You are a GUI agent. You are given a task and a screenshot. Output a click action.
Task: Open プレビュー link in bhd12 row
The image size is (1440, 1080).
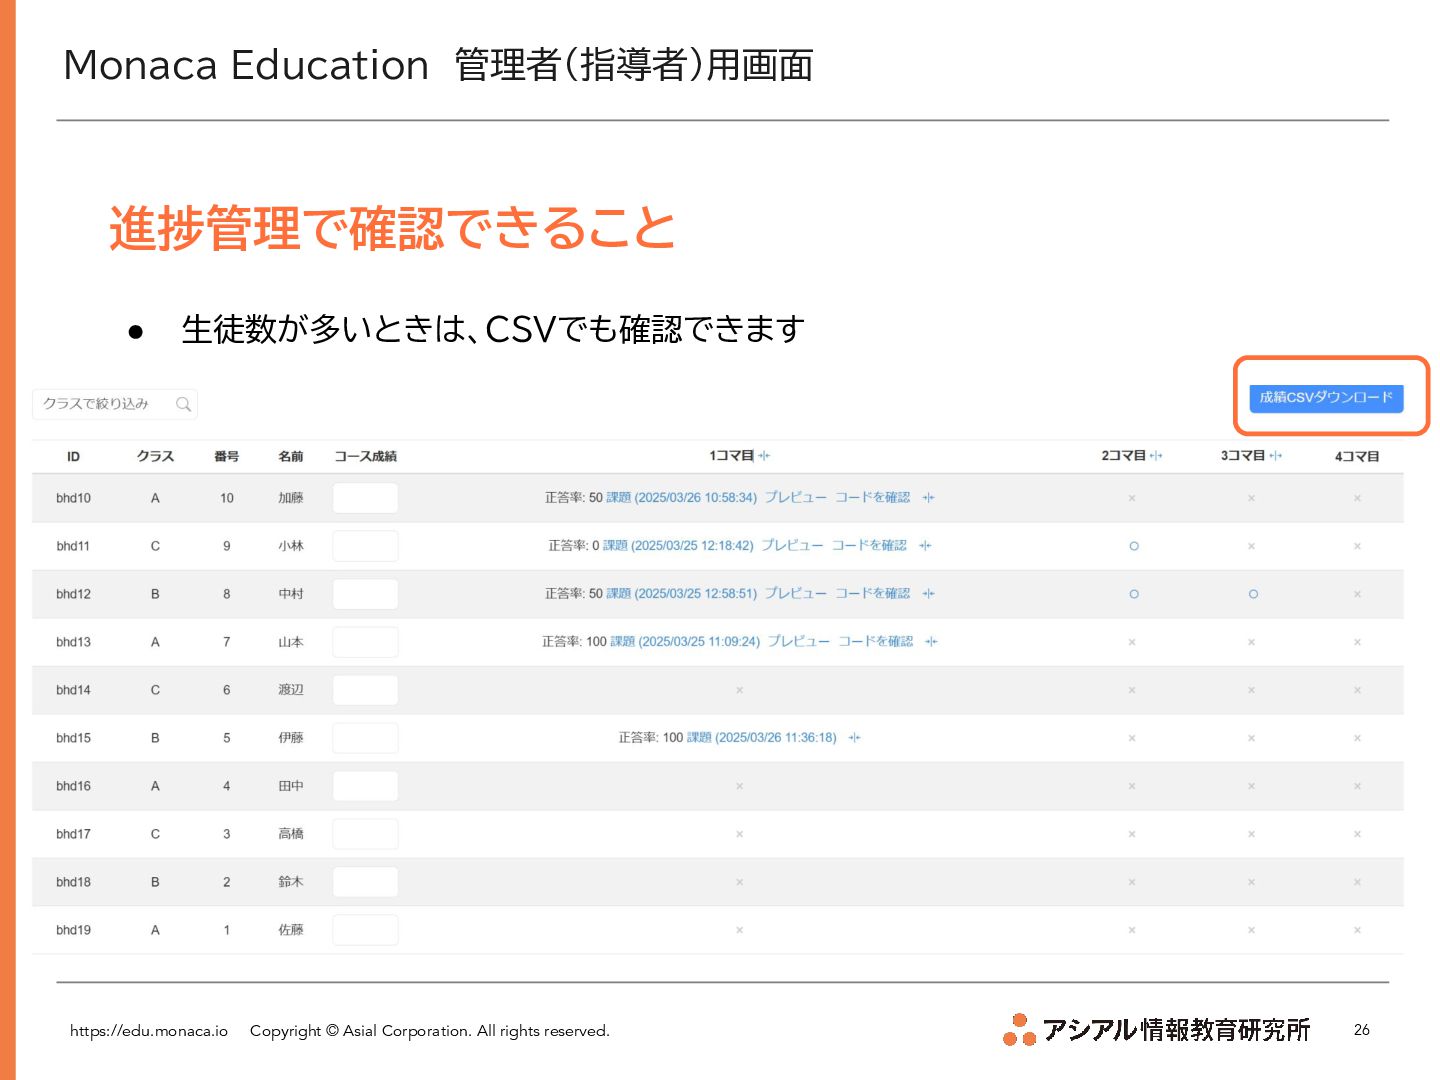coord(796,594)
